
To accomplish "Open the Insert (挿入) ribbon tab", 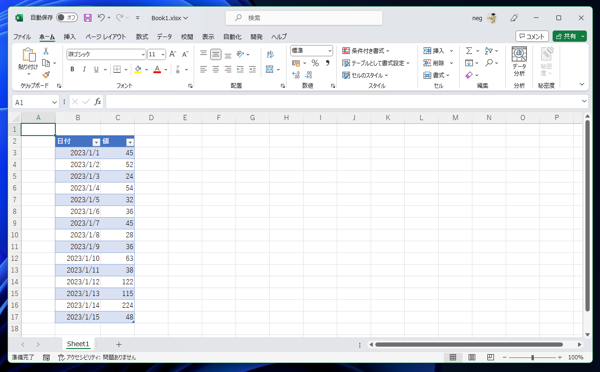I will coord(70,37).
